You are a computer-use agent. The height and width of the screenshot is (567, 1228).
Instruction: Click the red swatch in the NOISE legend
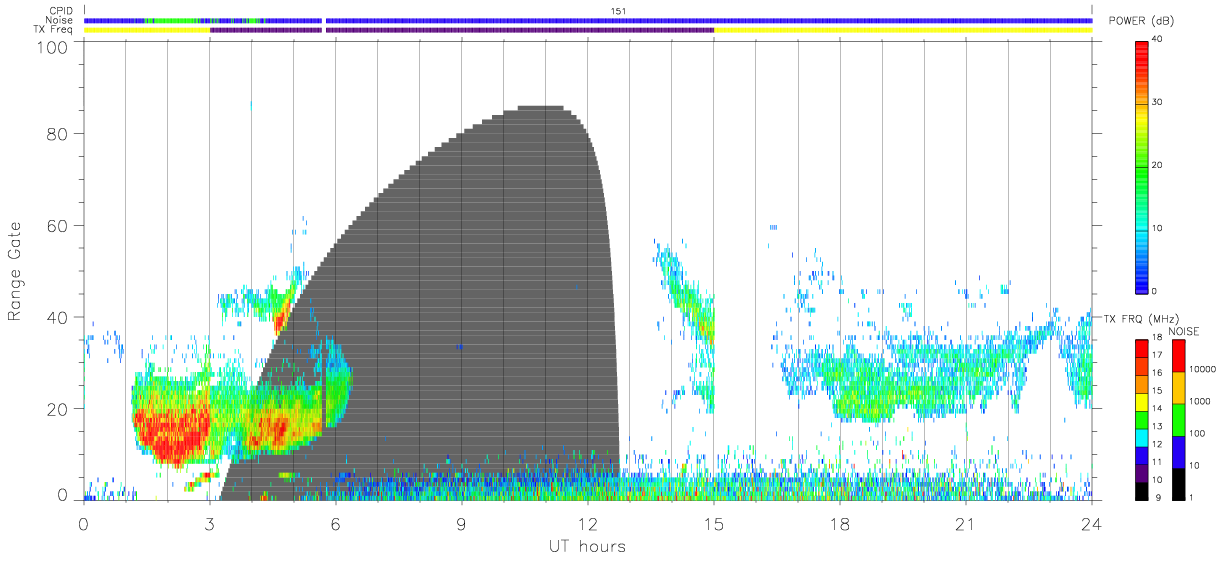(x=1177, y=356)
